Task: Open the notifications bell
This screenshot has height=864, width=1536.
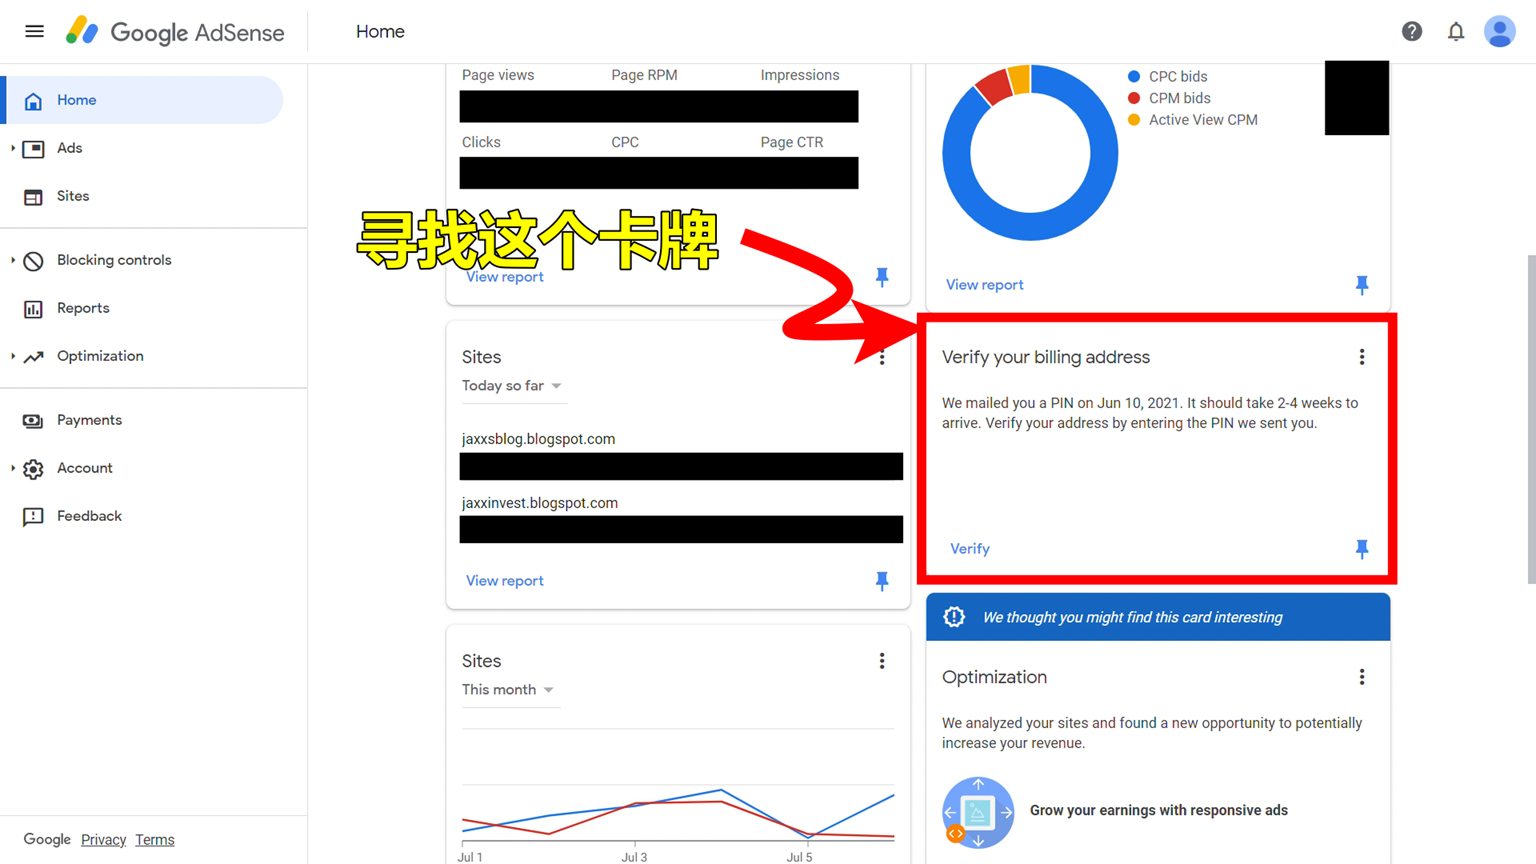Action: point(1456,31)
